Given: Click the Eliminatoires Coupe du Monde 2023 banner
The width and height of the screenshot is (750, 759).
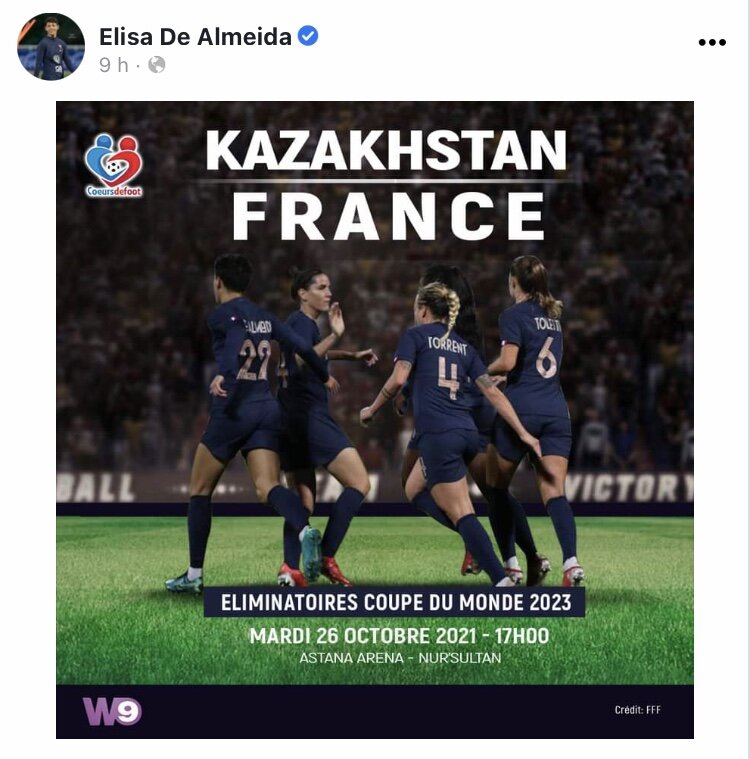Looking at the screenshot, I should [x=395, y=602].
